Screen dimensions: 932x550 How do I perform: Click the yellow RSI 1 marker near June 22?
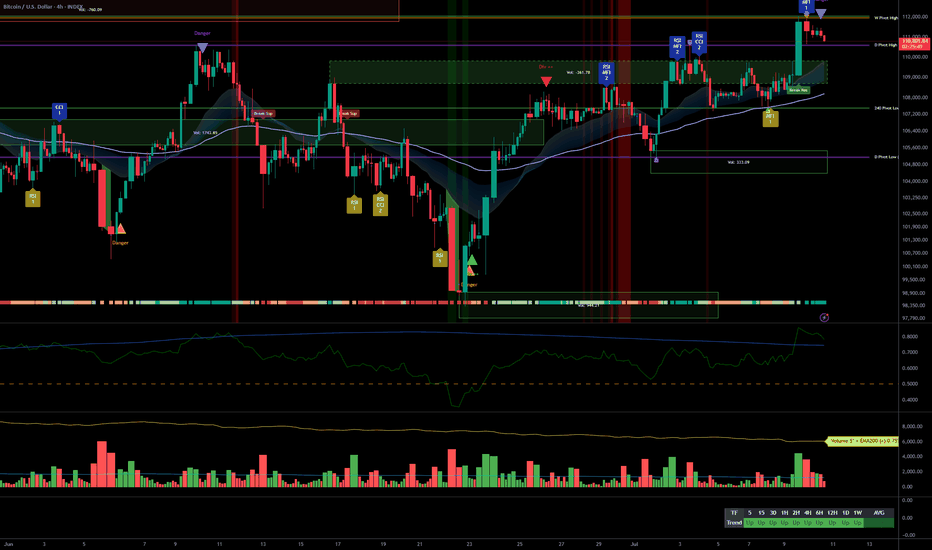pyautogui.click(x=440, y=258)
